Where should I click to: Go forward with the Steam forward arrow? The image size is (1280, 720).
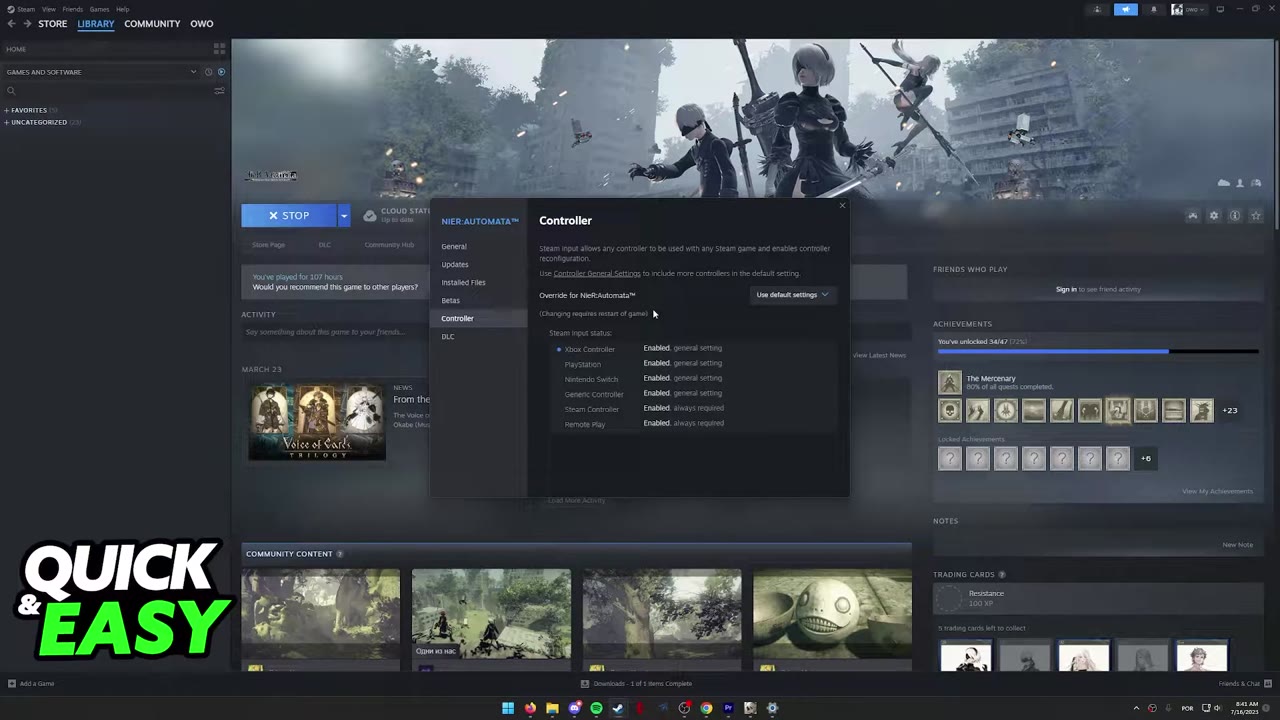pyautogui.click(x=27, y=23)
